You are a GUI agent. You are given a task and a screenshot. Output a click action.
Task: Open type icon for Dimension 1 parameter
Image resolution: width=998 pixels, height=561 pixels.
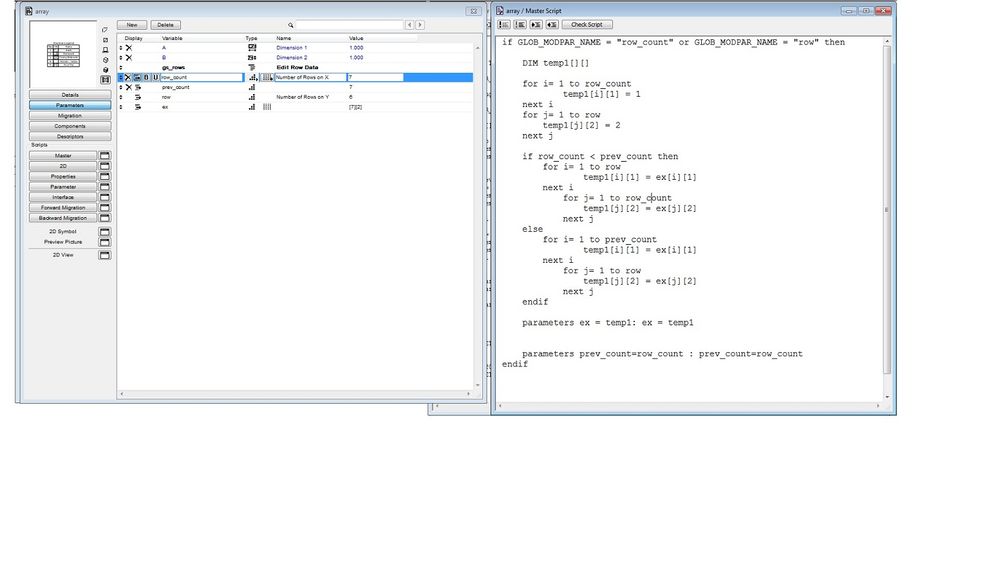coord(252,48)
